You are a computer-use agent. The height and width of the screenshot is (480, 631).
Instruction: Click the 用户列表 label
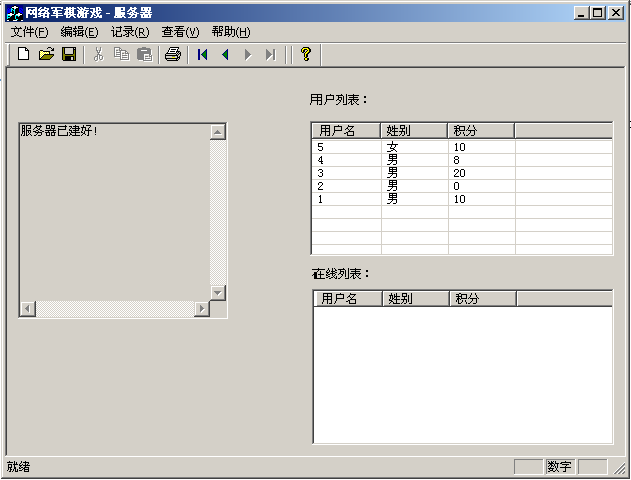click(x=338, y=99)
